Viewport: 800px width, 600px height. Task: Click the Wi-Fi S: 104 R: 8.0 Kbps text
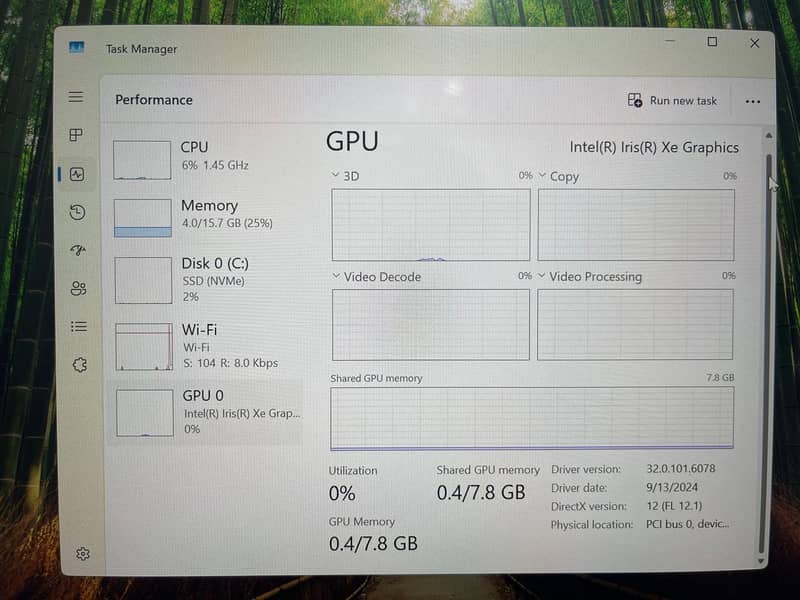(x=231, y=363)
